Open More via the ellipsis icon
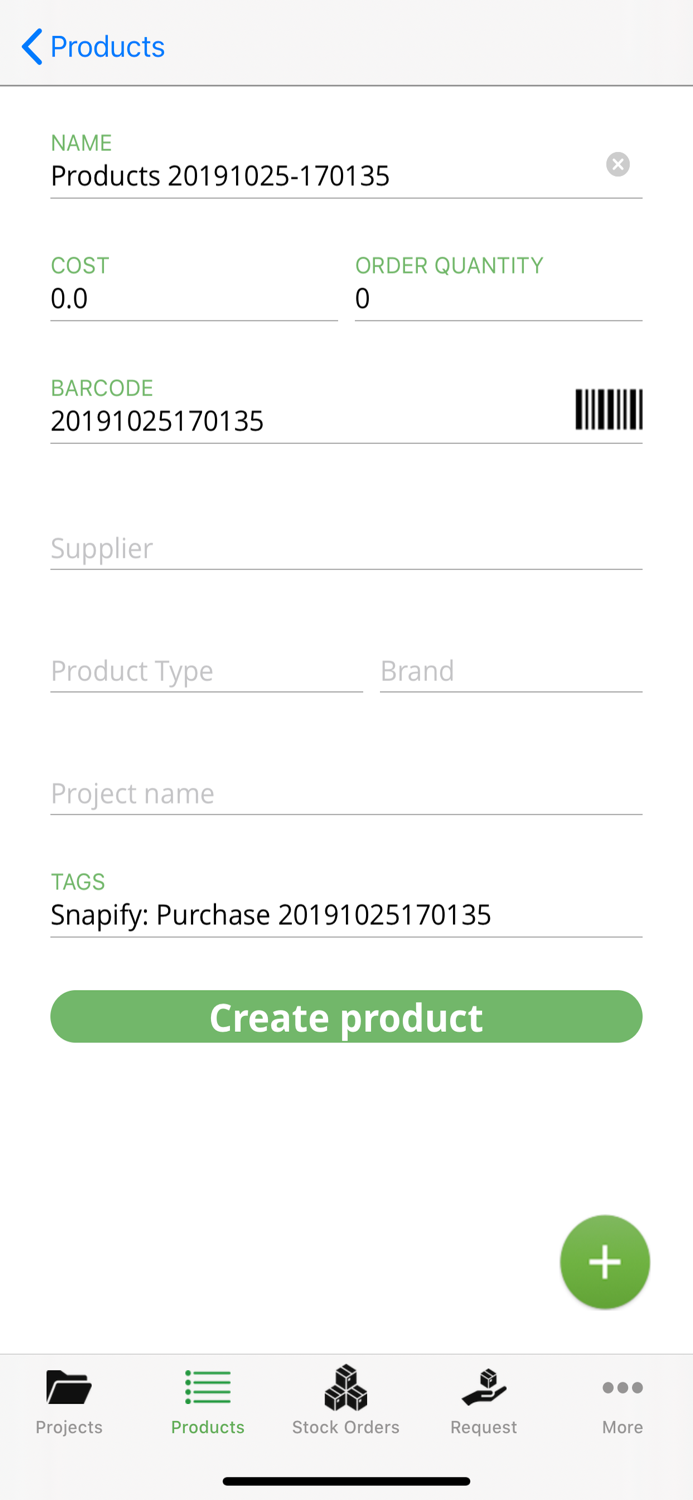The image size is (693, 1500). tap(621, 1387)
